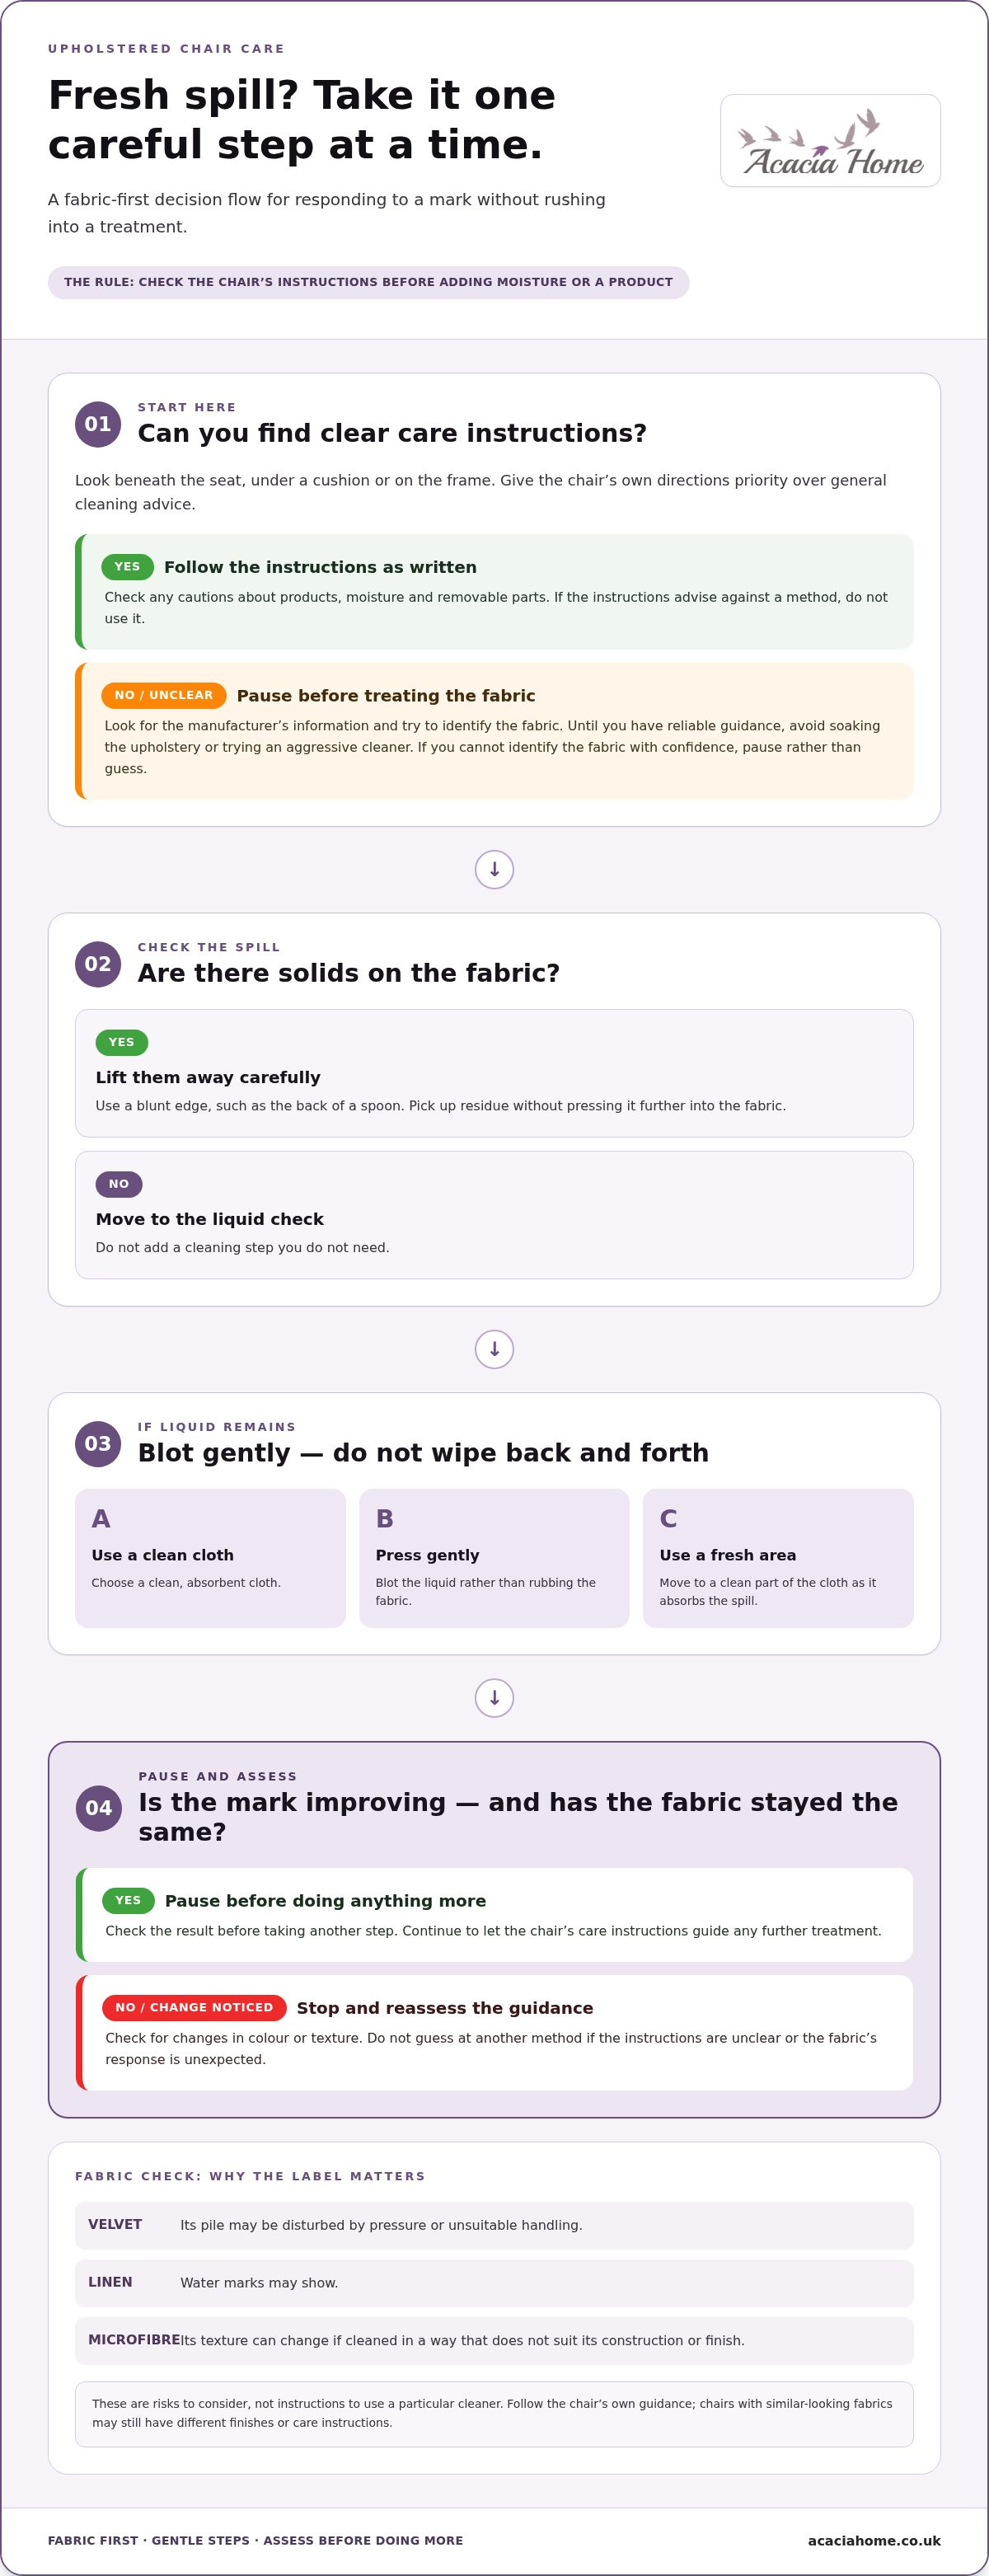The width and height of the screenshot is (989, 2576).
Task: Click the step 03 number badge
Action: click(x=98, y=1444)
